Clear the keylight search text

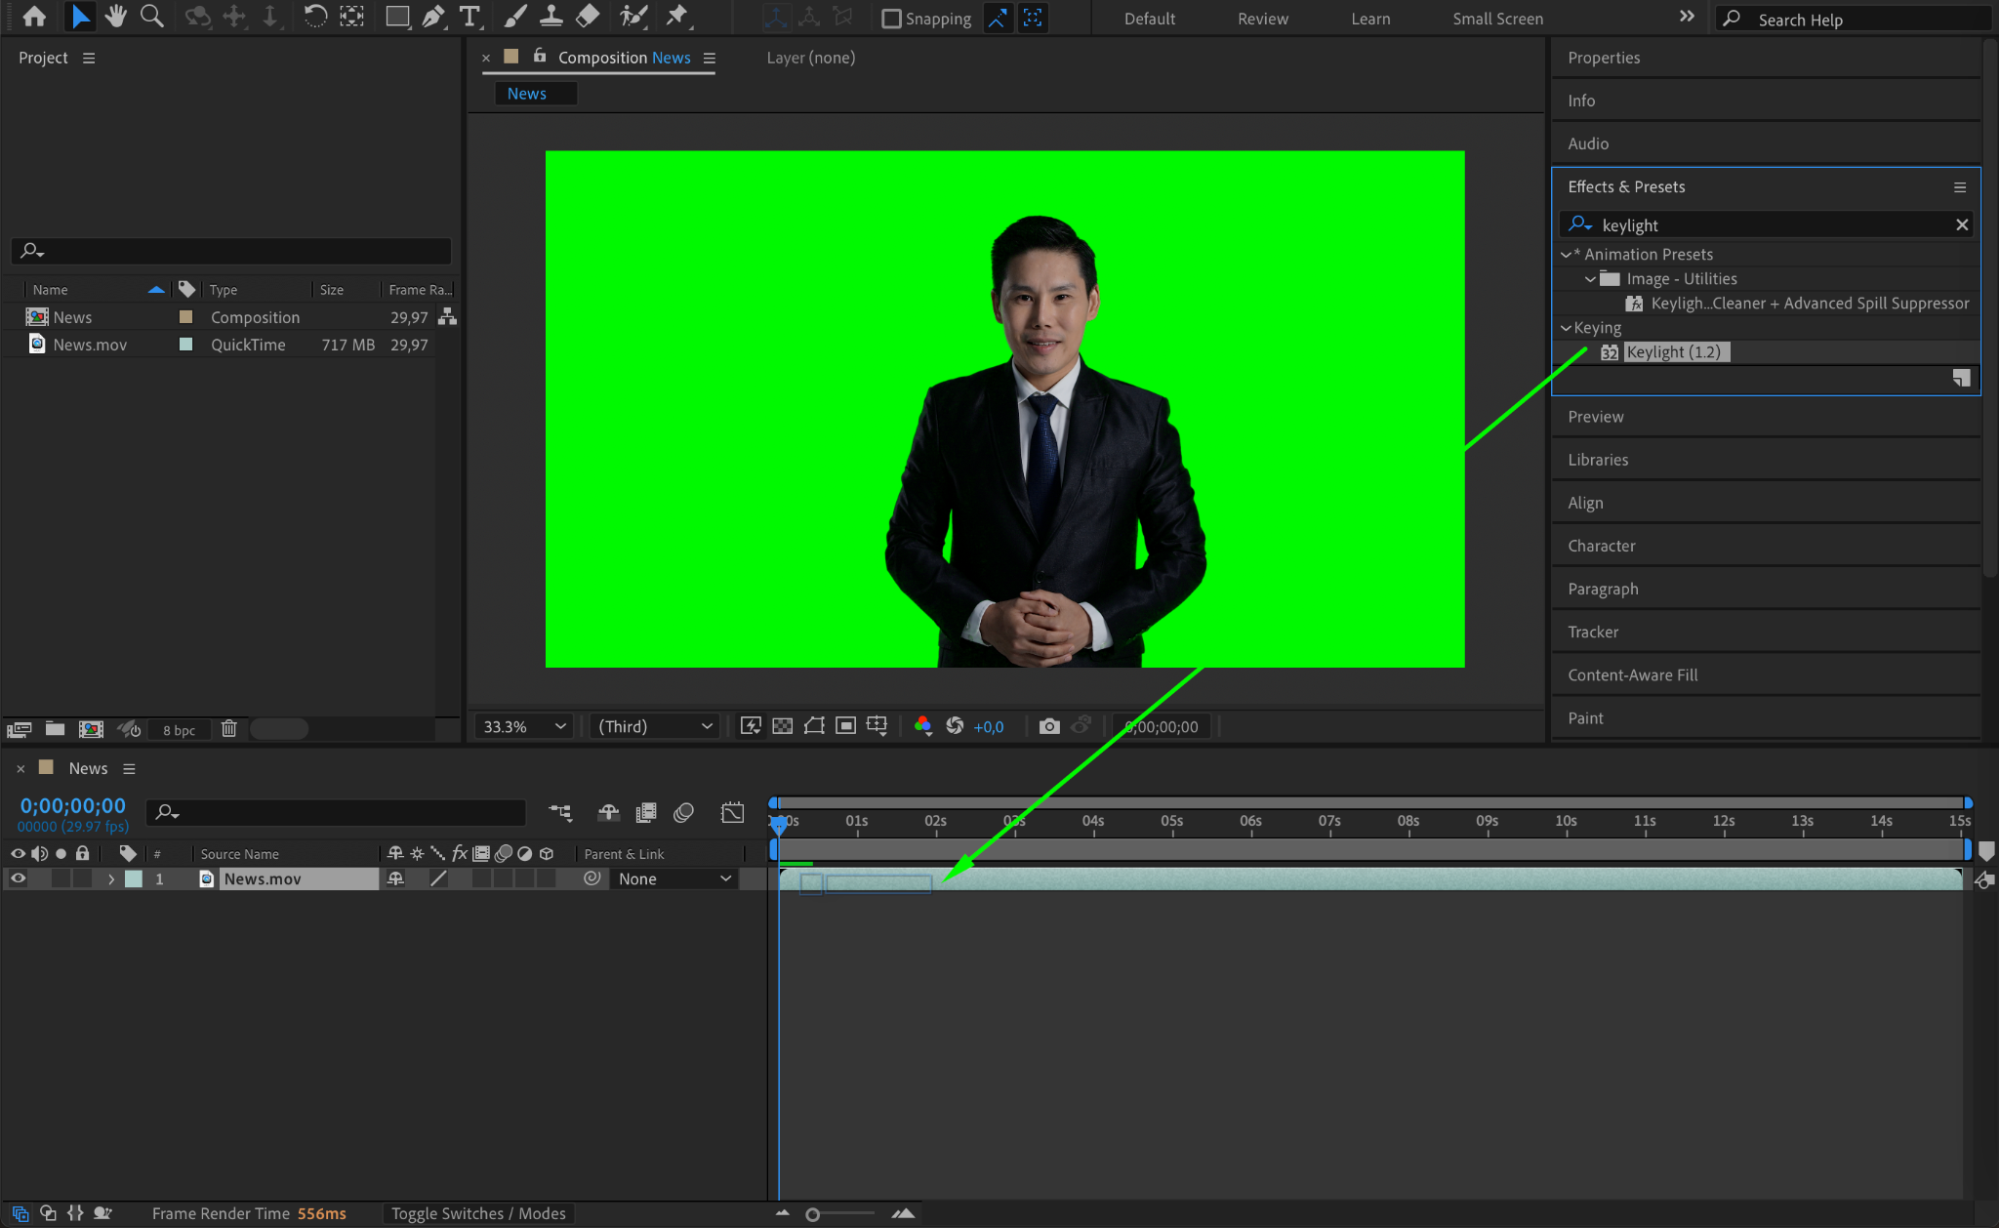click(1961, 225)
